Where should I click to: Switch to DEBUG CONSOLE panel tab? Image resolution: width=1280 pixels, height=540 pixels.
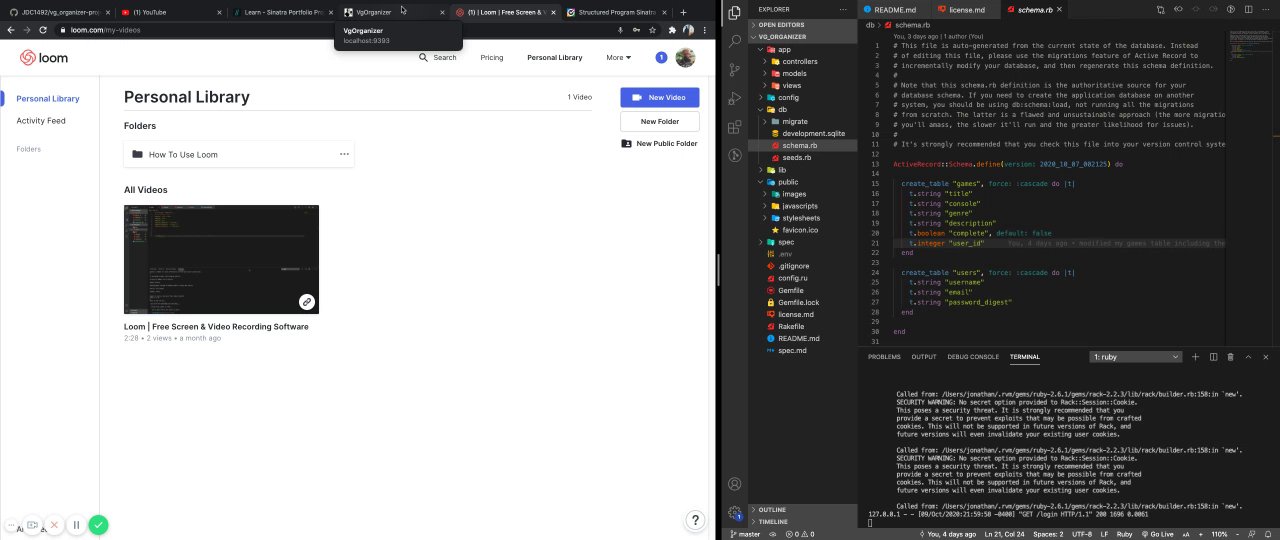tap(973, 357)
